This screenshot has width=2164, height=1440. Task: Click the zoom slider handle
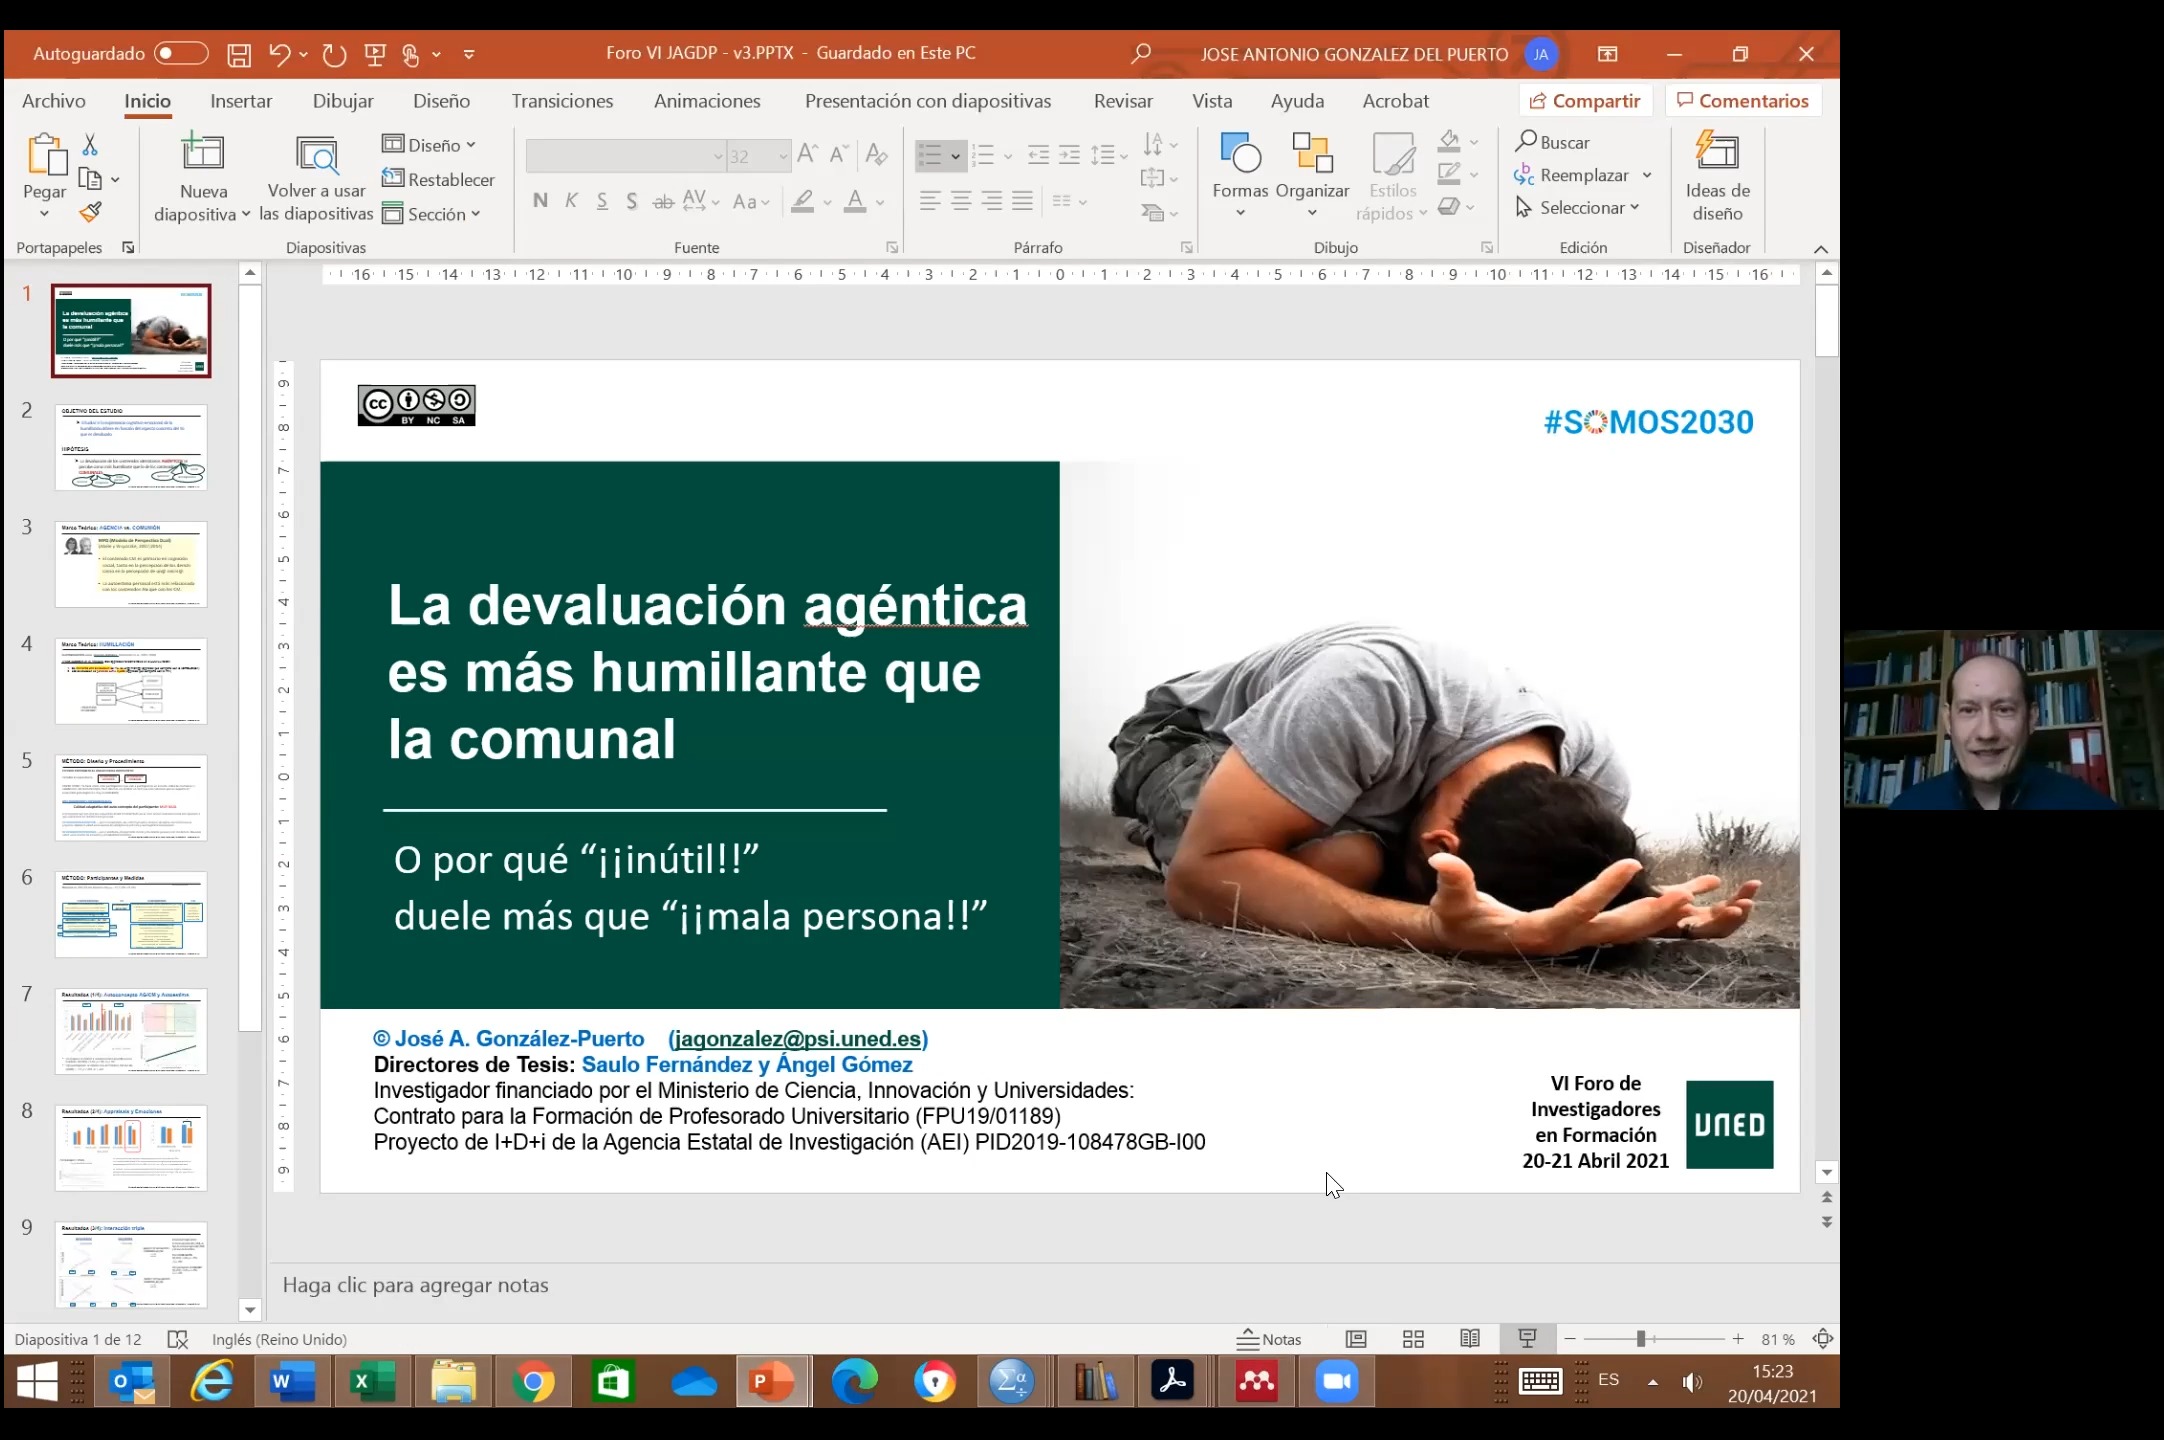click(x=1641, y=1339)
